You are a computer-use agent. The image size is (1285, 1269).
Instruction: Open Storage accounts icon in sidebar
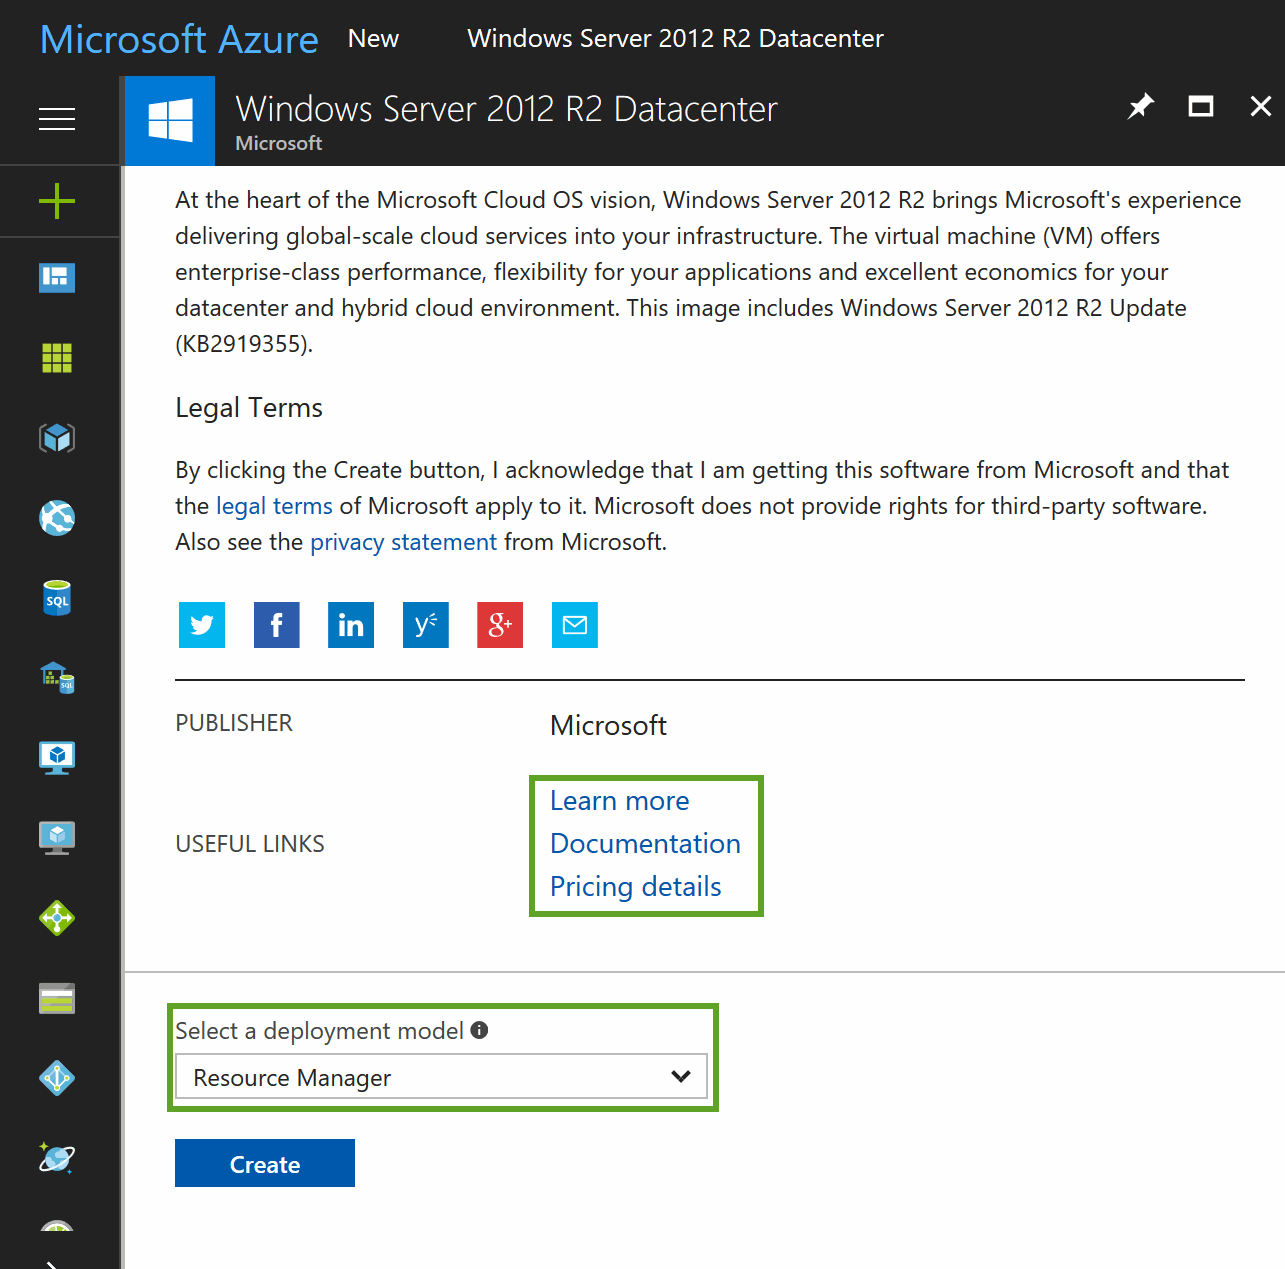[57, 998]
